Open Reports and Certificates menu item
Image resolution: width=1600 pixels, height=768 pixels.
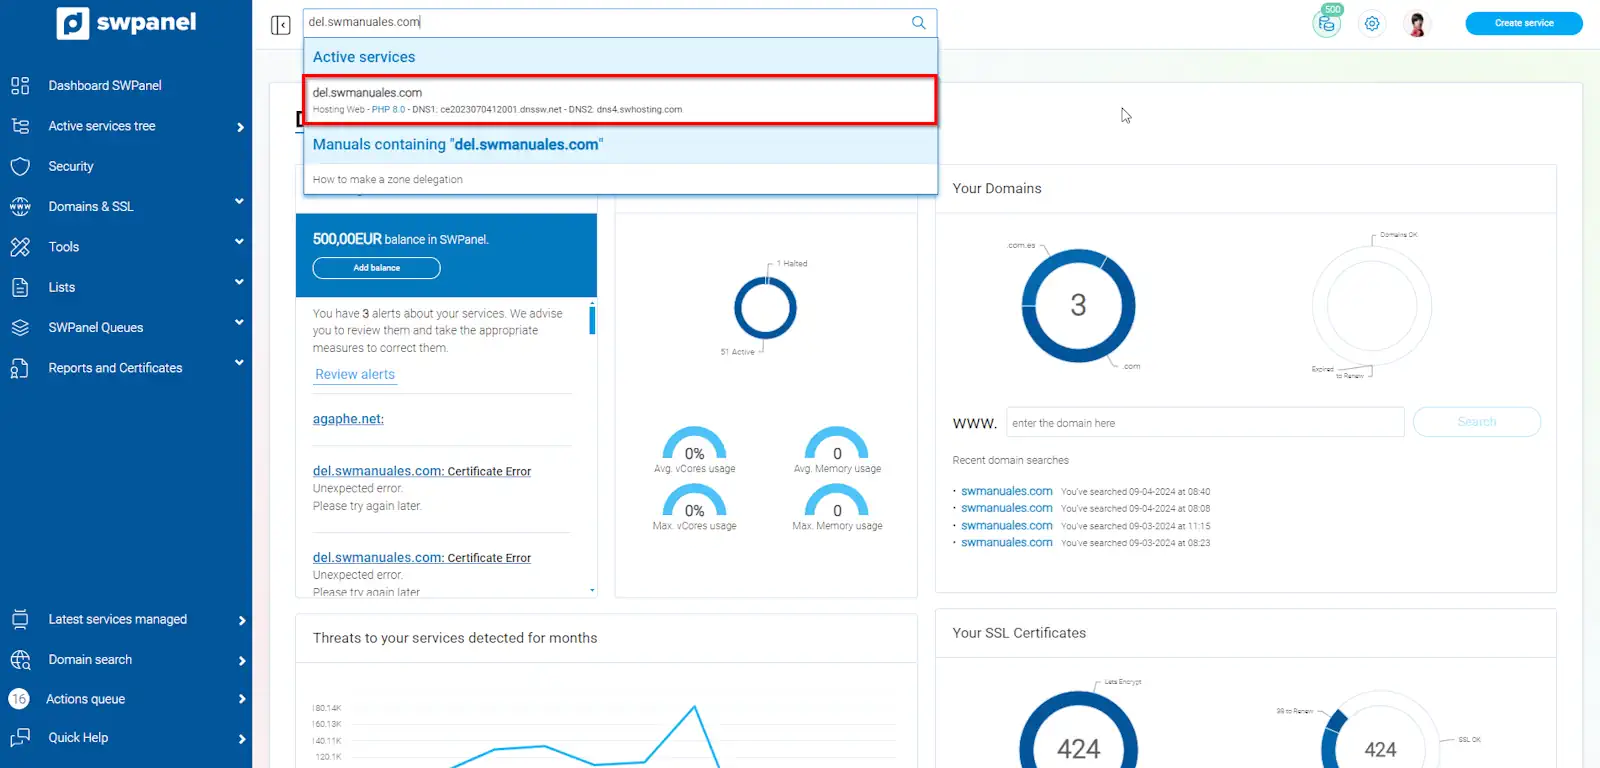[x=115, y=368]
